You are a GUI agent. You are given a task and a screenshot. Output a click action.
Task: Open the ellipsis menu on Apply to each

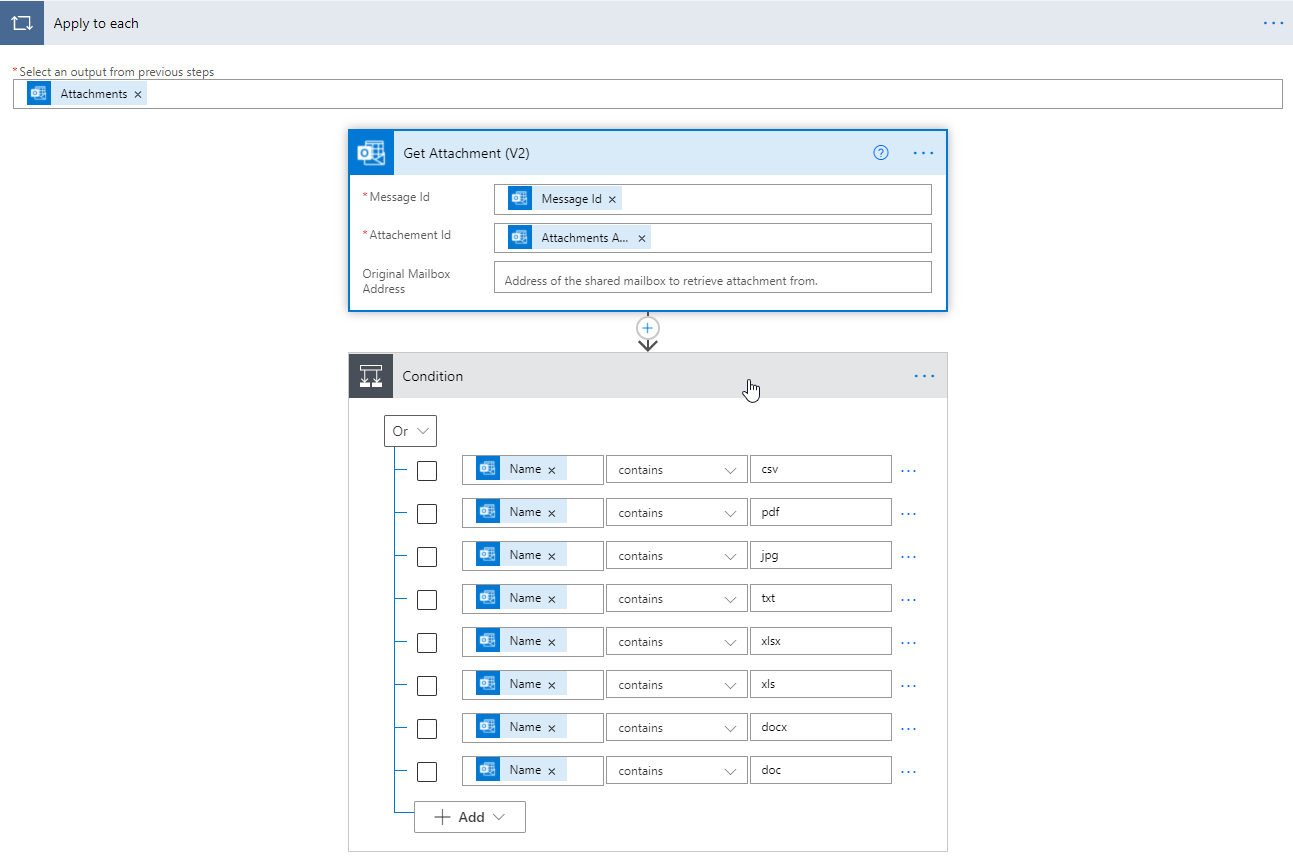pos(1273,22)
